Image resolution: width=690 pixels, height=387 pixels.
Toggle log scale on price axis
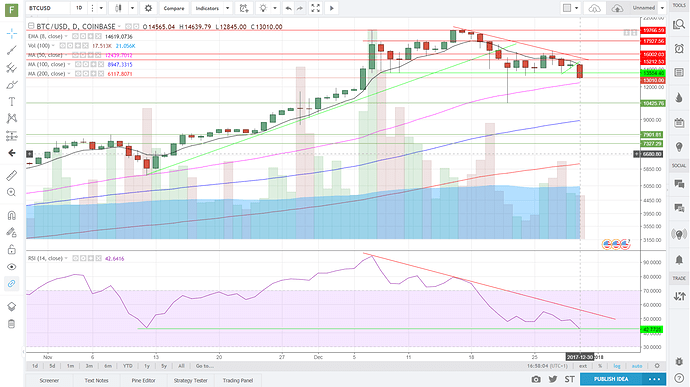[617, 366]
